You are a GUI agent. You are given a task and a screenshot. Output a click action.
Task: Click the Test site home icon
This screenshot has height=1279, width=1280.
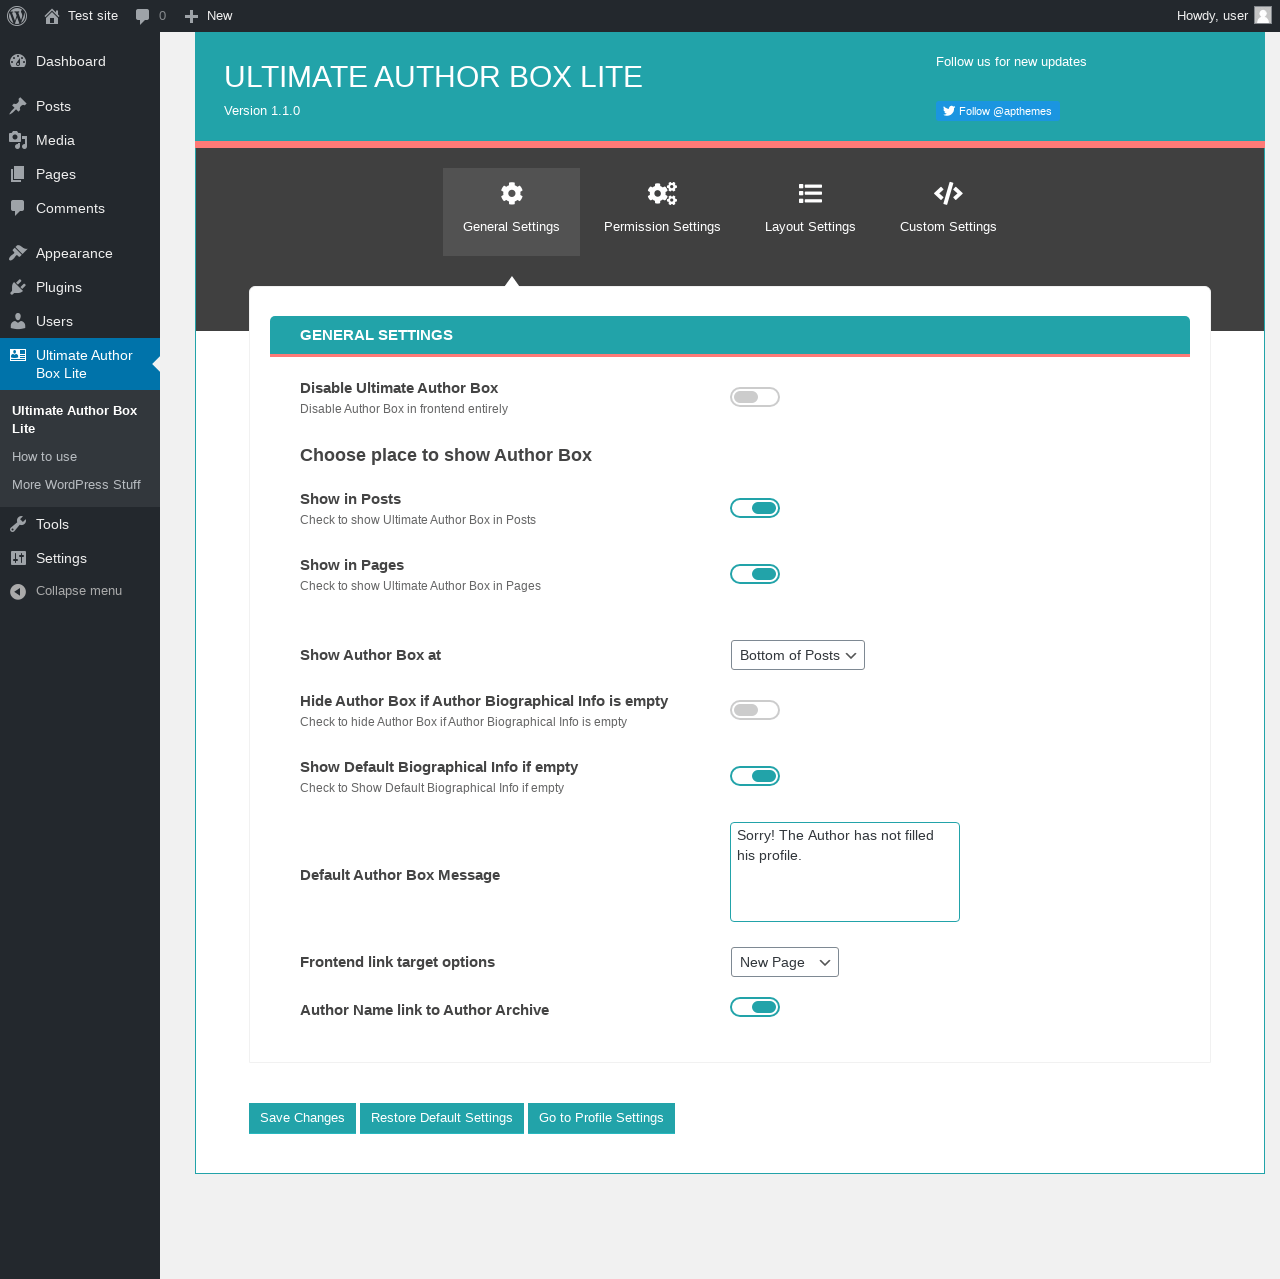52,16
